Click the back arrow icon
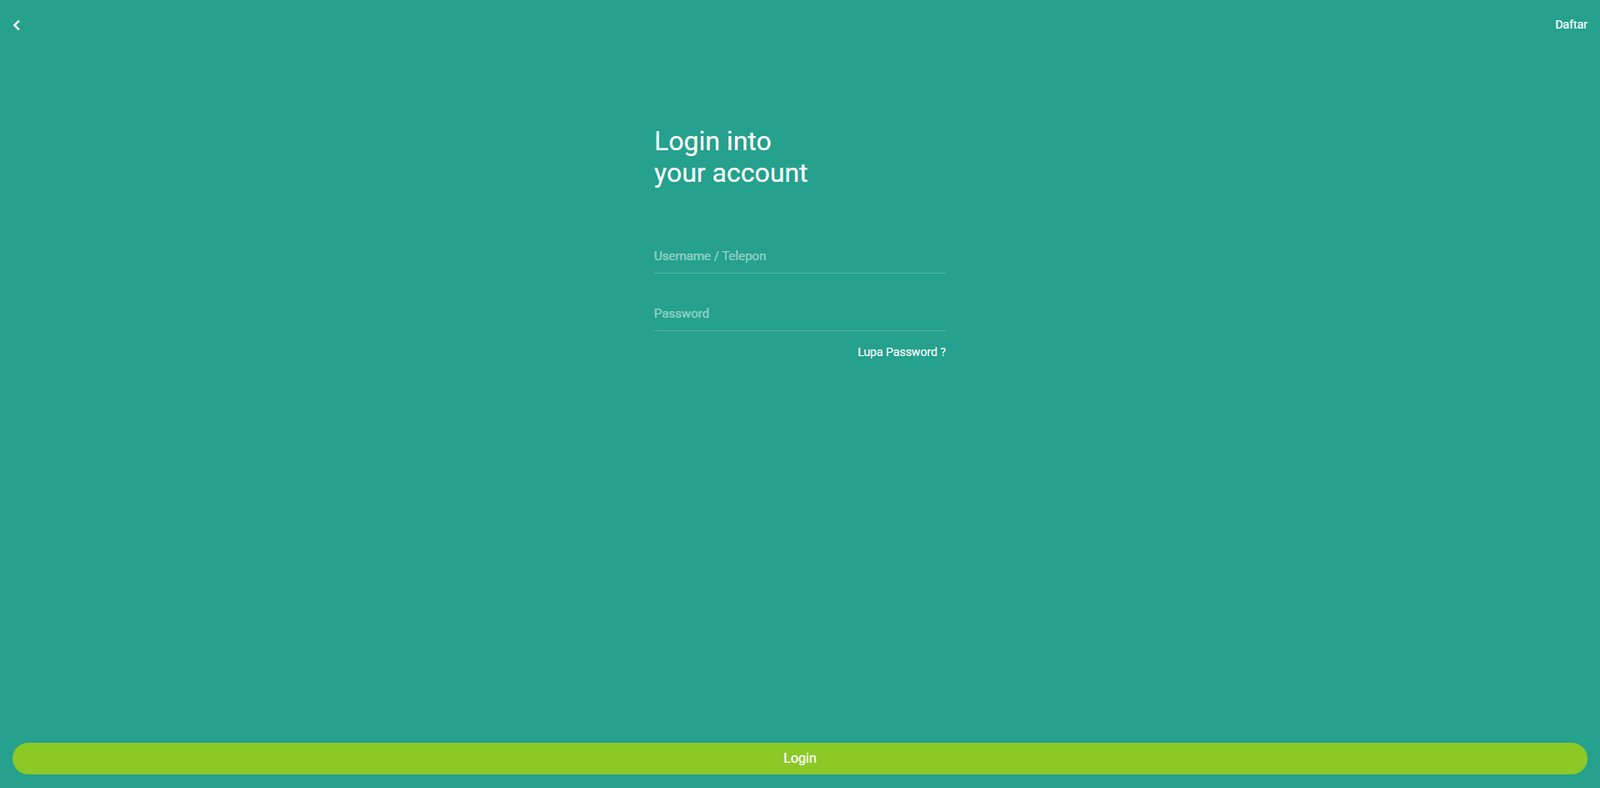Image resolution: width=1600 pixels, height=788 pixels. [16, 25]
